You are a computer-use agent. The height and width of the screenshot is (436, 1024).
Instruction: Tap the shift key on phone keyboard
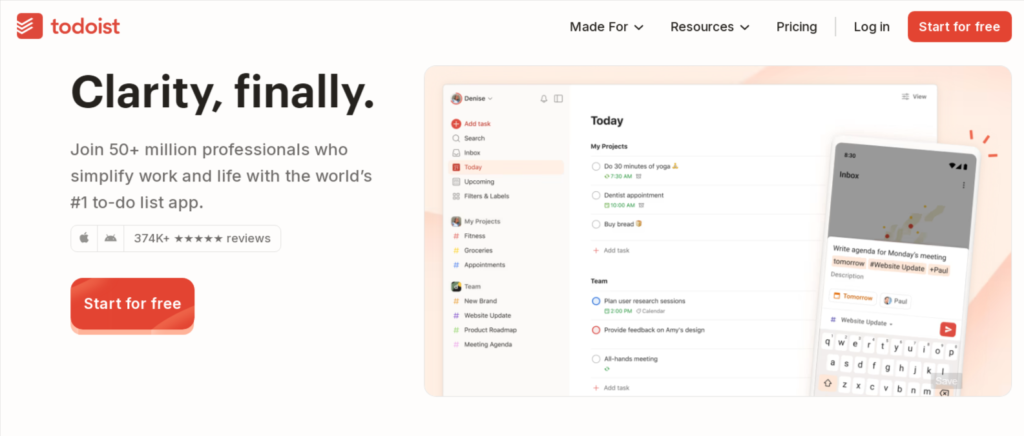828,383
